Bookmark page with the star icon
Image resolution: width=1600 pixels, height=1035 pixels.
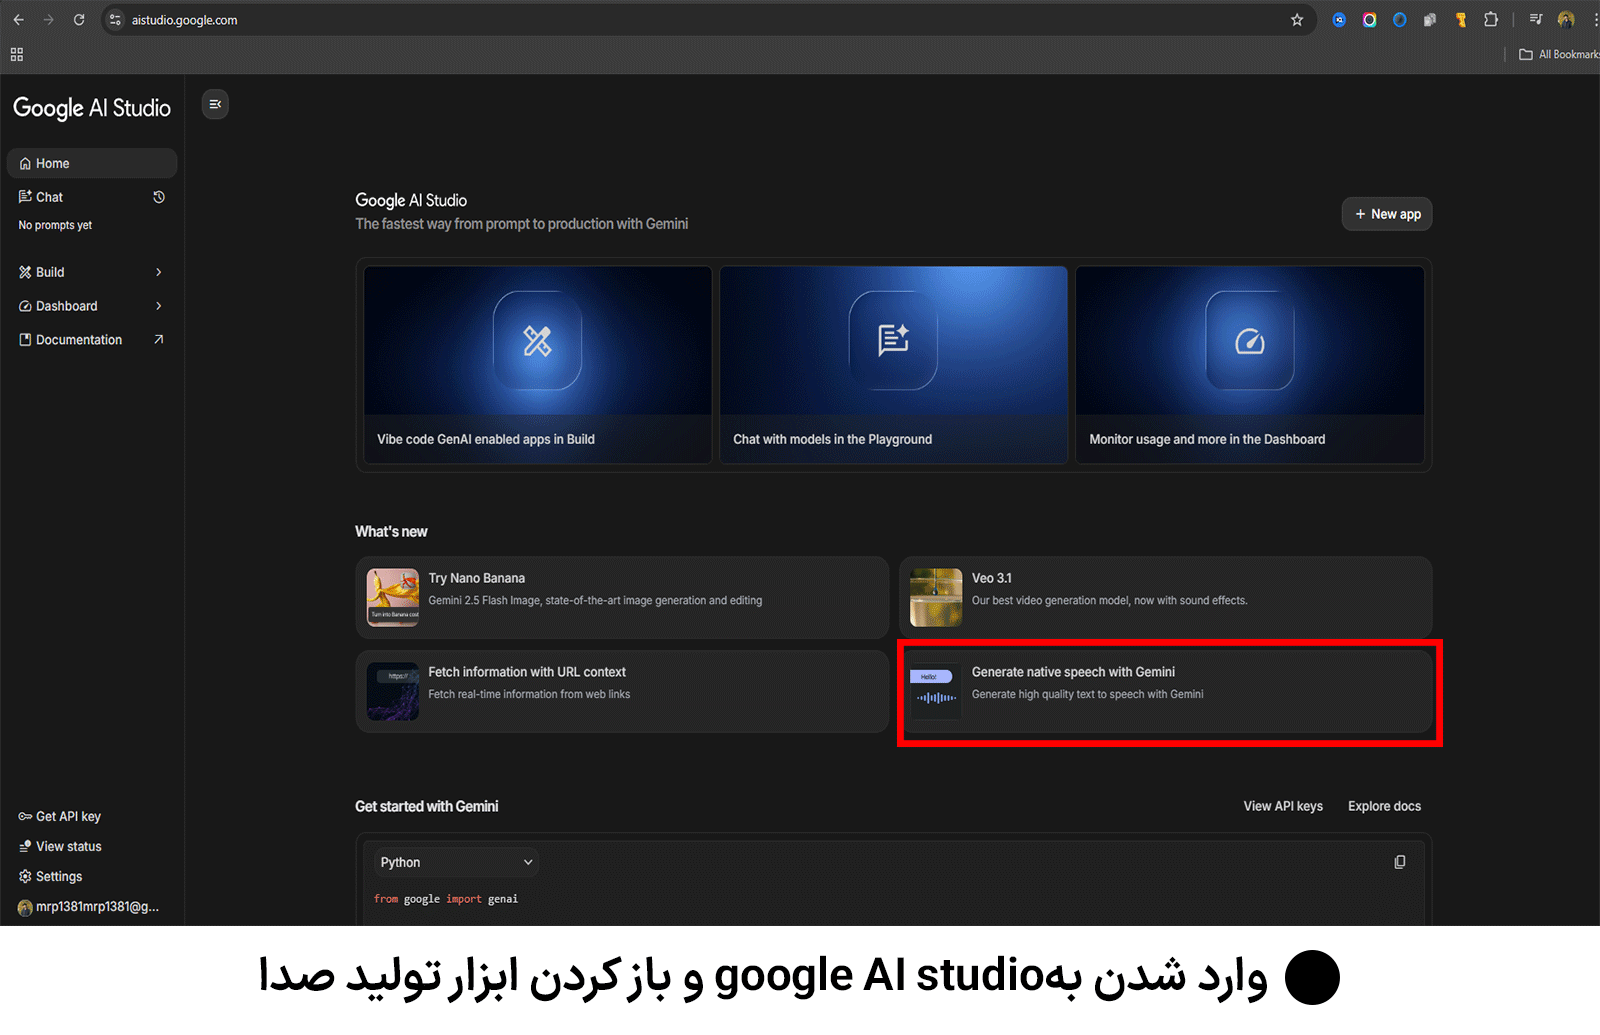pyautogui.click(x=1297, y=20)
